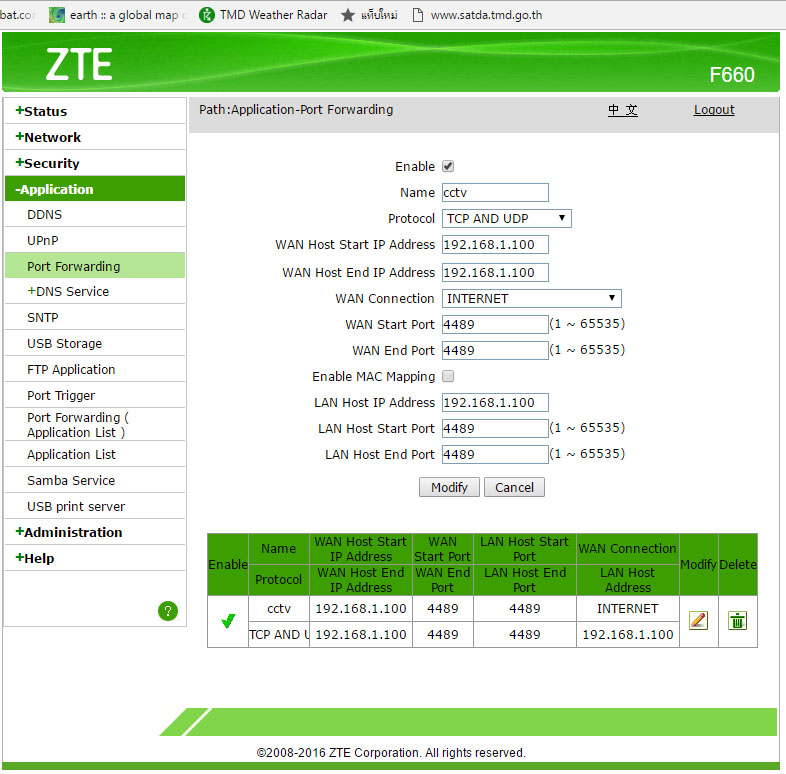The image size is (786, 774).
Task: Open the green question mark help icon
Action: click(168, 611)
